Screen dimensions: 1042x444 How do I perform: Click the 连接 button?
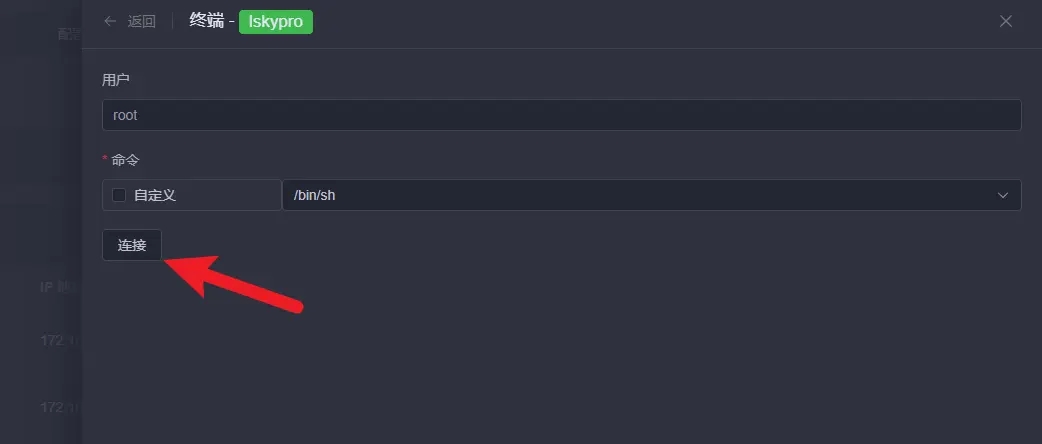(x=132, y=245)
